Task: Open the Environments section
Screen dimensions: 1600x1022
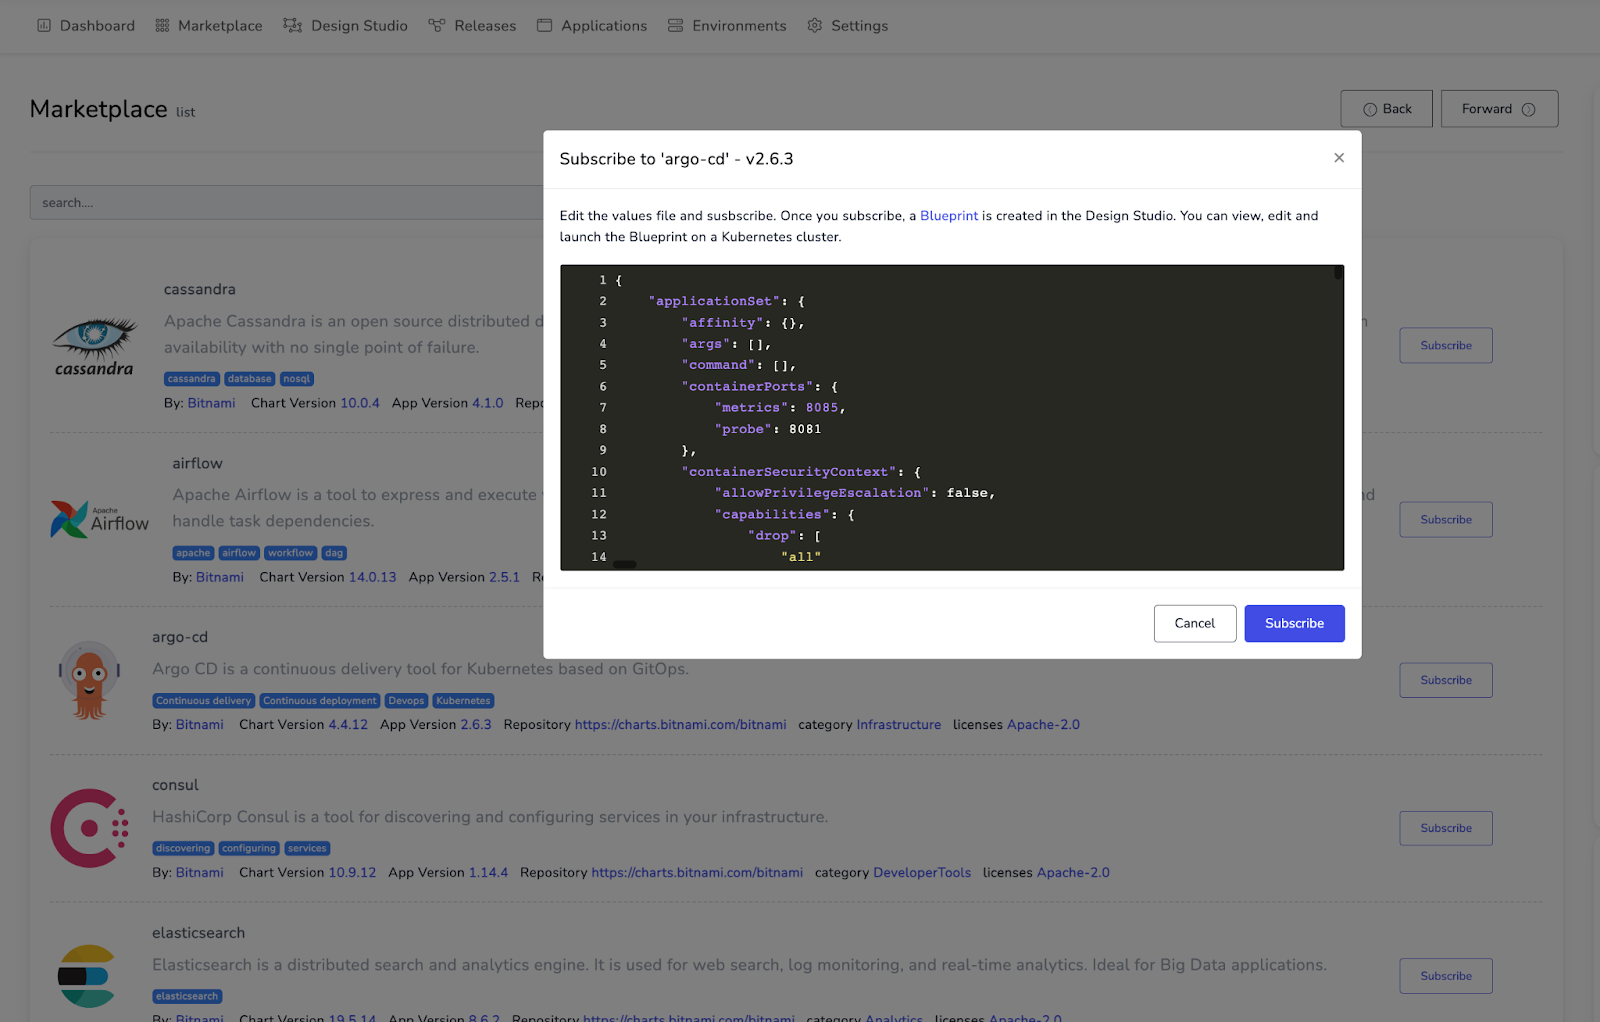Action: point(727,25)
